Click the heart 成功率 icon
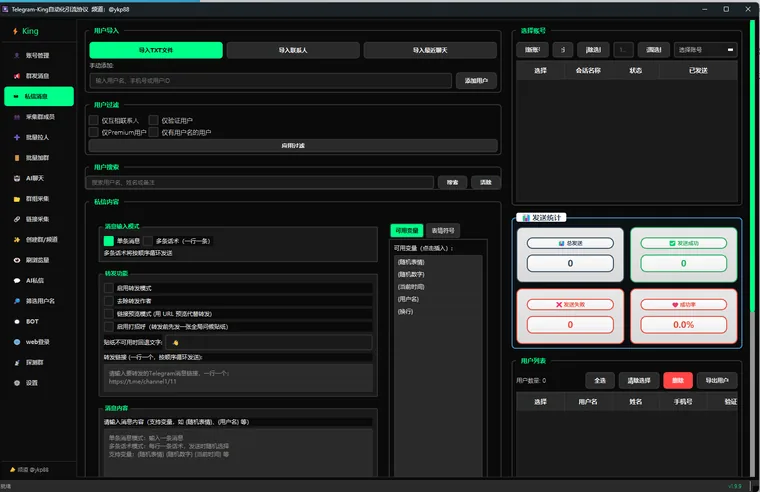 675,304
